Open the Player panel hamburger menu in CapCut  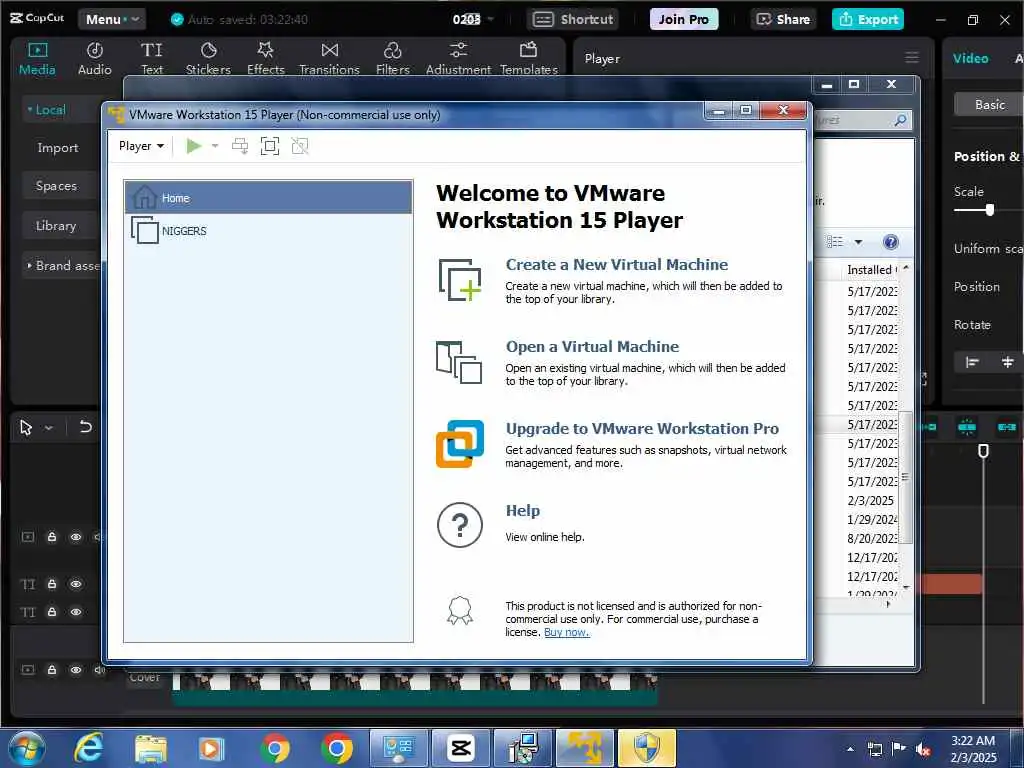pyautogui.click(x=912, y=57)
